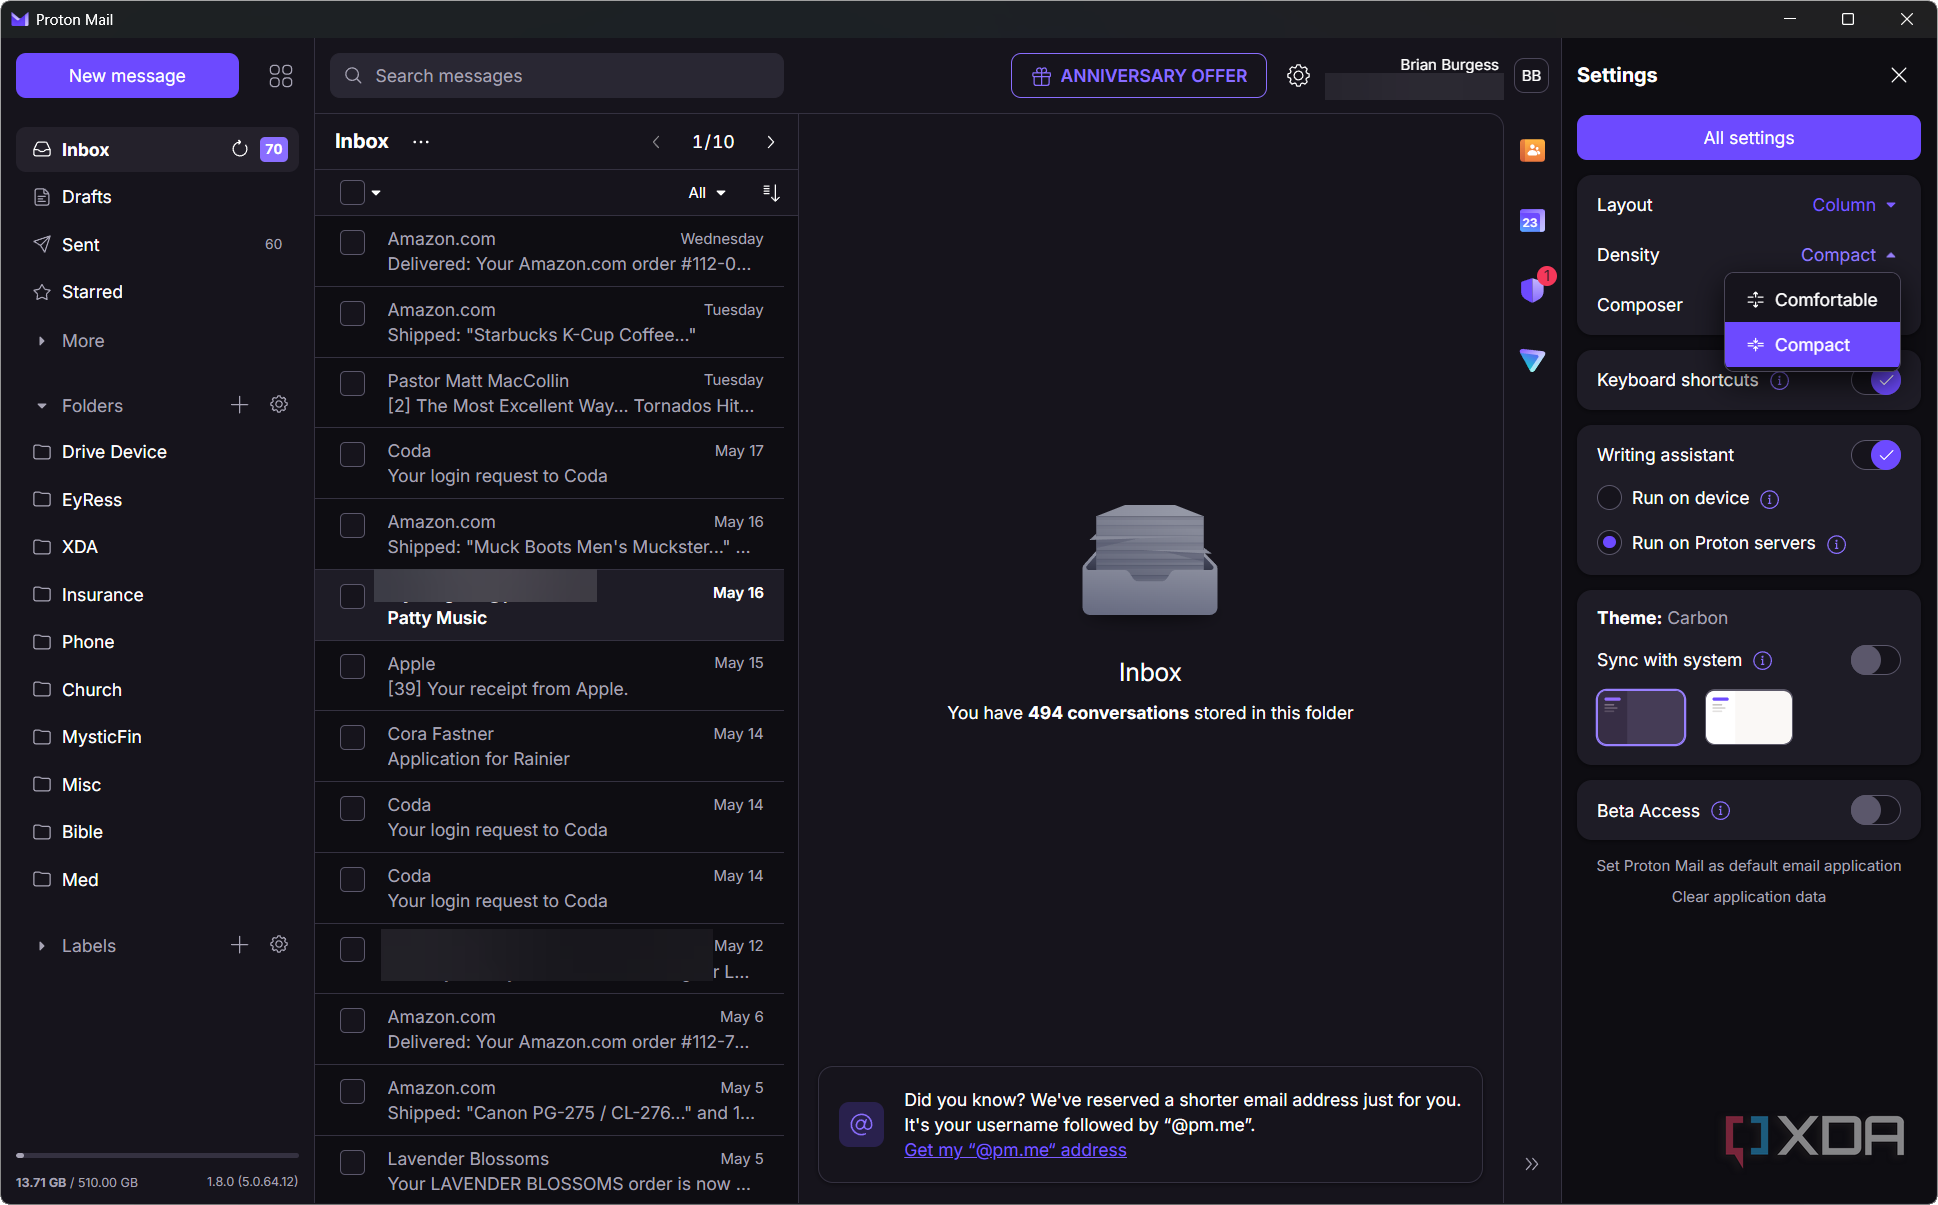Compose with New message button
The image size is (1938, 1205).
coord(127,76)
